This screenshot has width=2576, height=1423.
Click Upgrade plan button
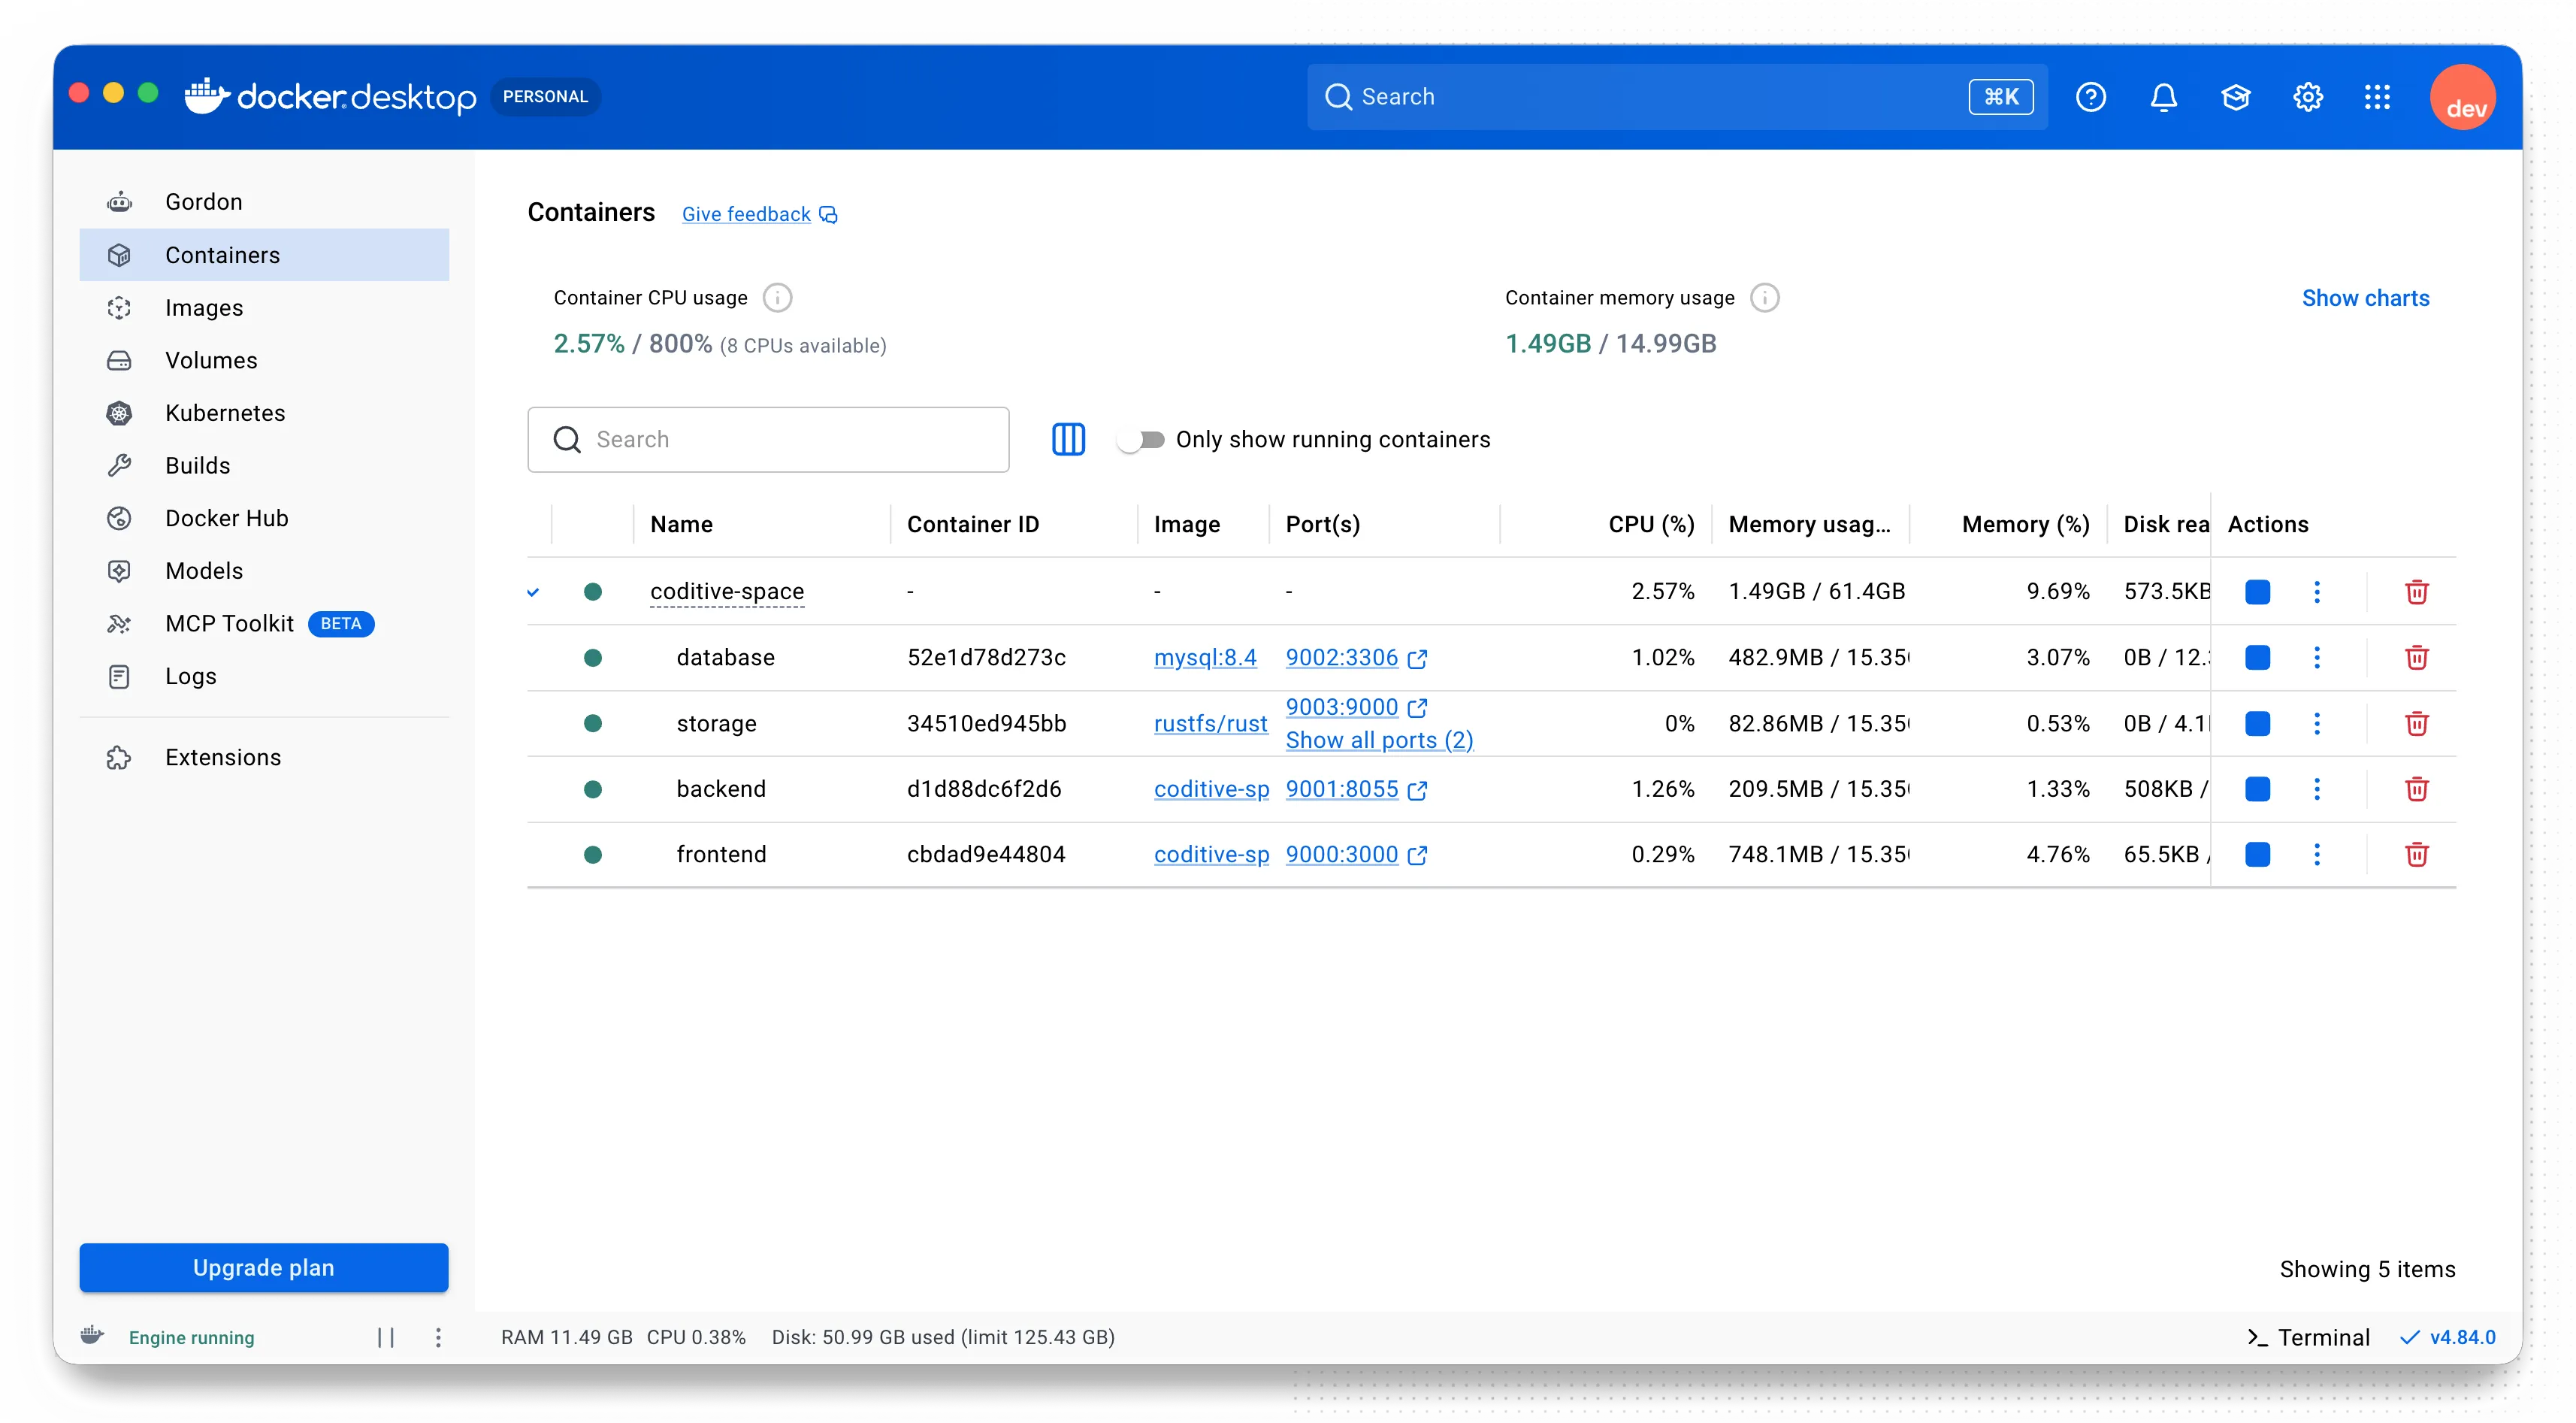pos(264,1267)
